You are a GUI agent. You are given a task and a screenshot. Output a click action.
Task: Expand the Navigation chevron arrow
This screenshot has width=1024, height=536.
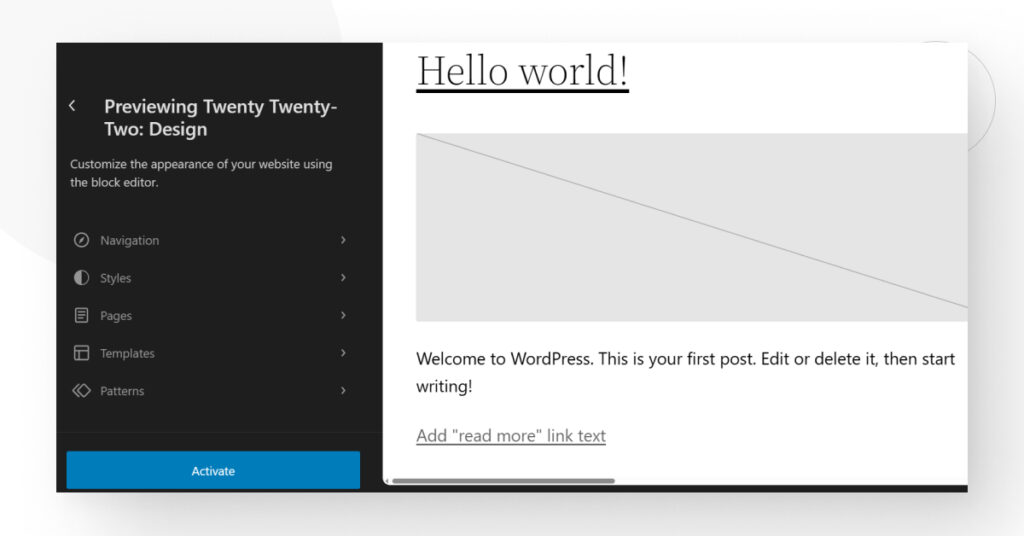point(343,240)
